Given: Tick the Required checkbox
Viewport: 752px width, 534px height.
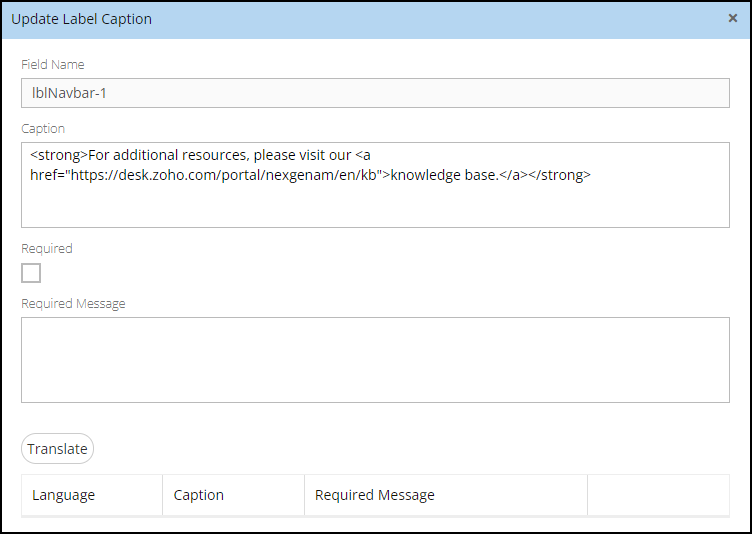Looking at the screenshot, I should click(31, 273).
